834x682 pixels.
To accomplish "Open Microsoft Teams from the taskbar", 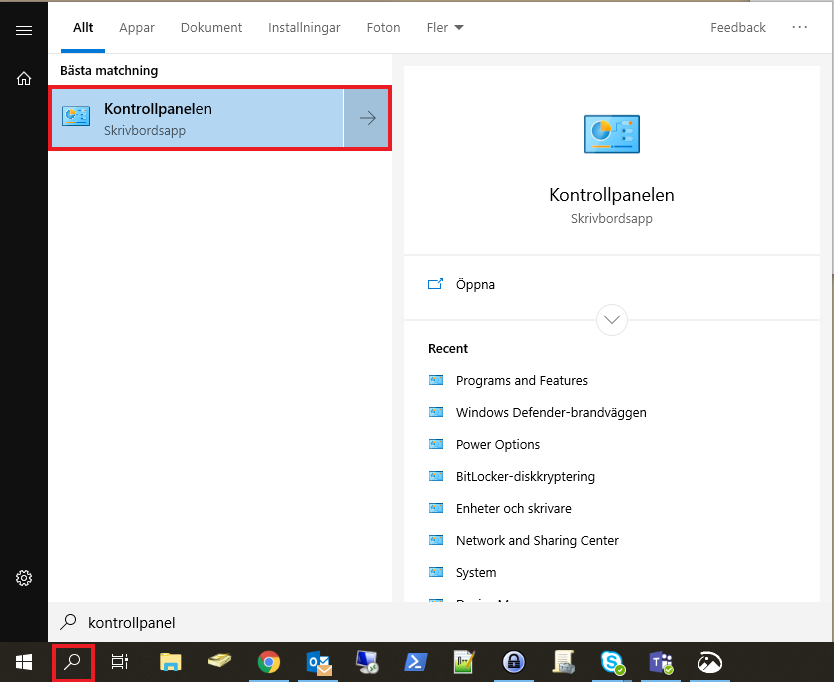I will [661, 662].
